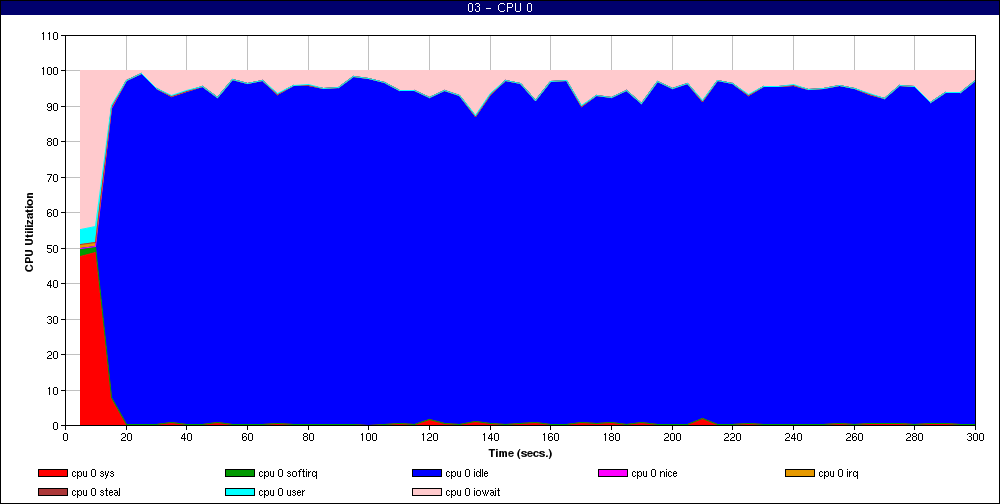Click the y-axis value 80
1000x504 pixels.
[x=53, y=142]
